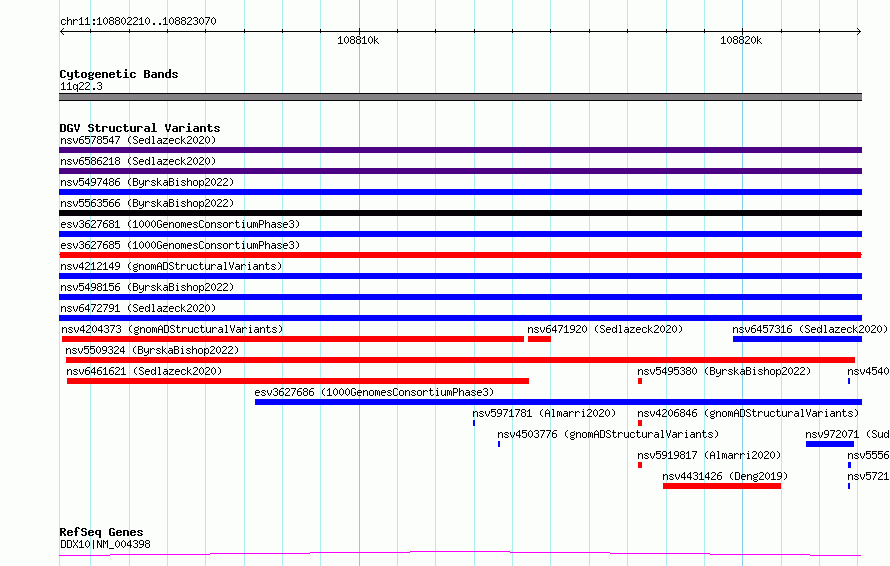Open the nsv5497486 (ByrskaBishop2022) variant label
890x566 pixels.
147,182
